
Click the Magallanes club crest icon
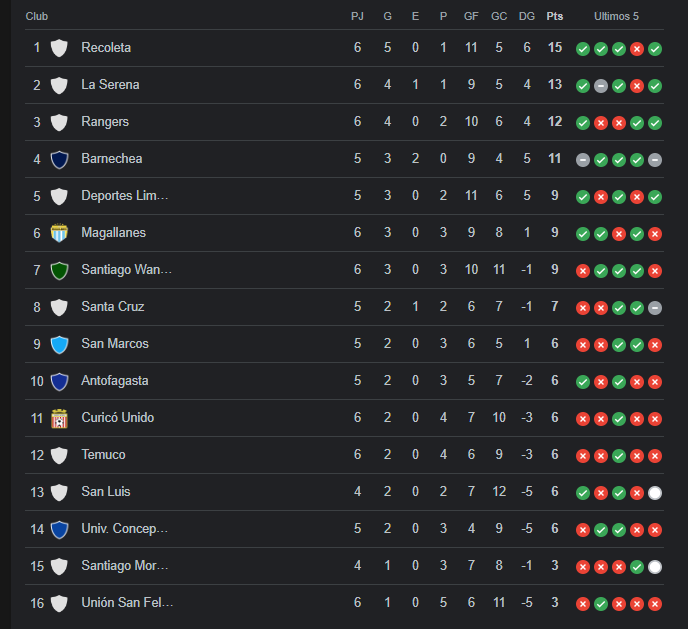pos(59,233)
